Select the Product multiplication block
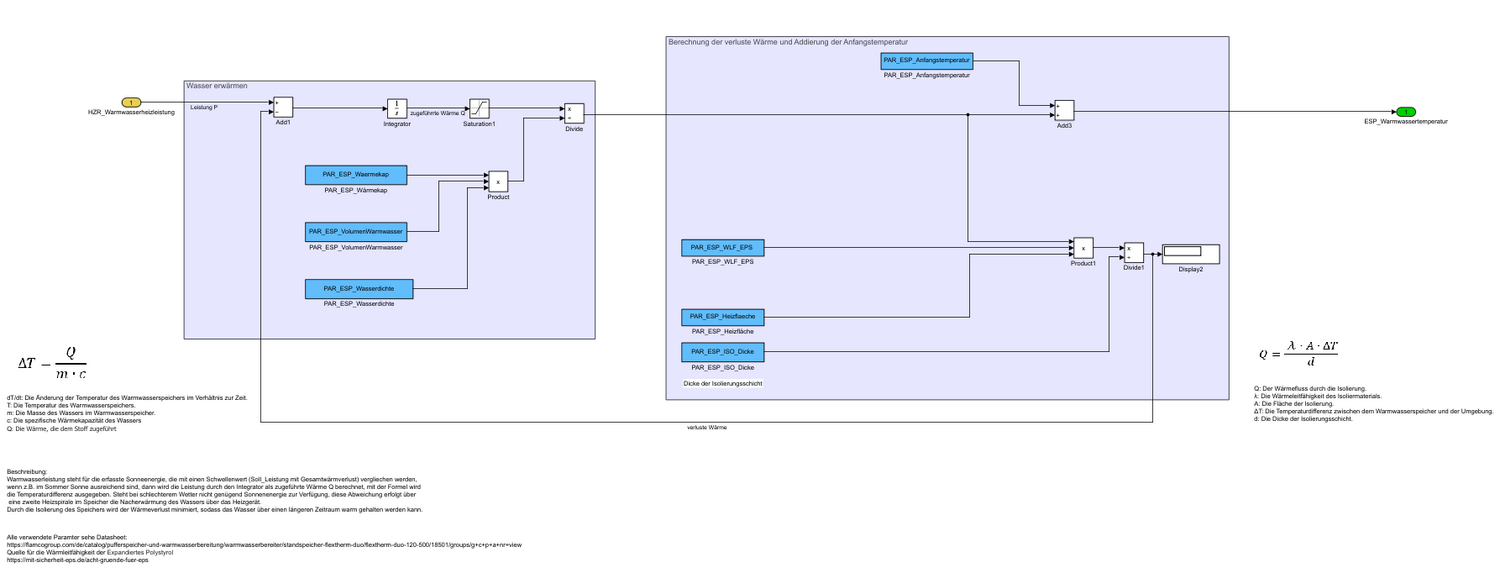1500x573 pixels. tap(498, 181)
